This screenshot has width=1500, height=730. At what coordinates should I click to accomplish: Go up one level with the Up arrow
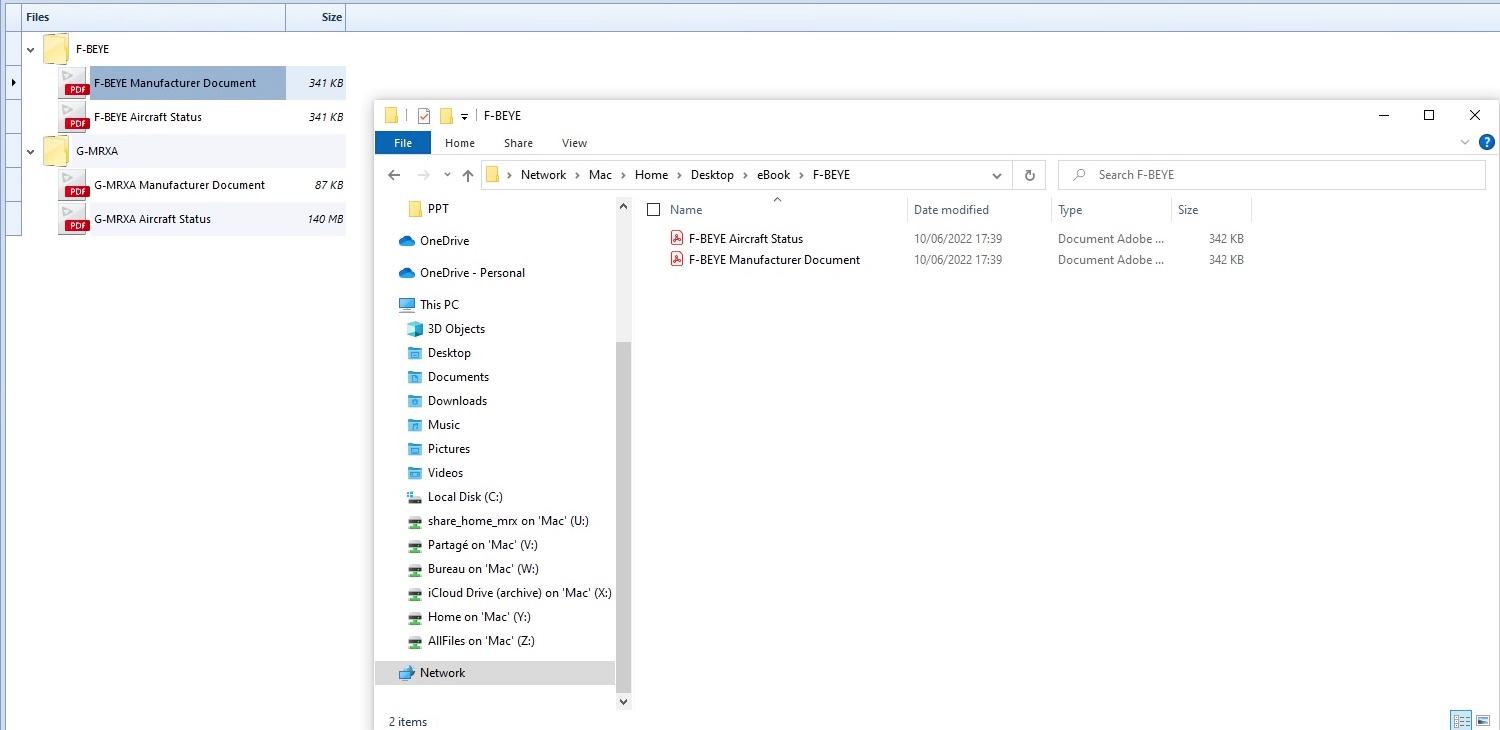click(x=468, y=175)
